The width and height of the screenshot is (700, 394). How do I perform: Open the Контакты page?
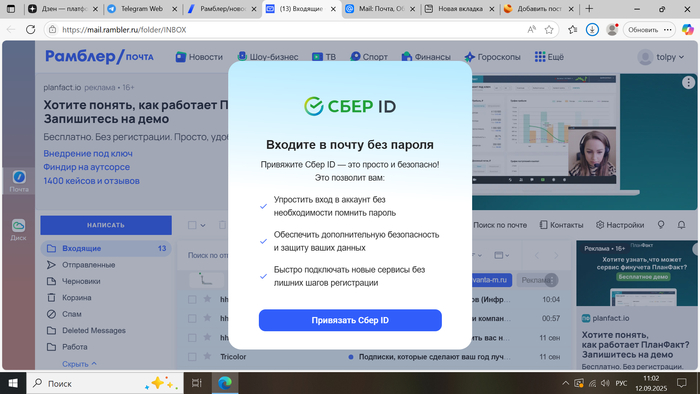(561, 225)
